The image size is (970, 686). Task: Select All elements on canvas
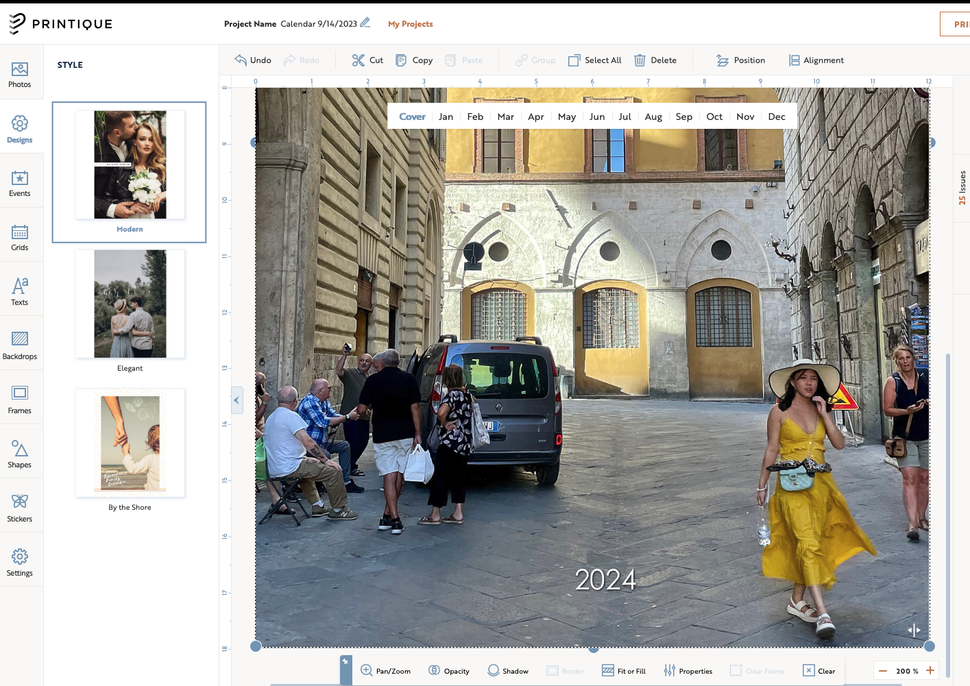click(595, 60)
